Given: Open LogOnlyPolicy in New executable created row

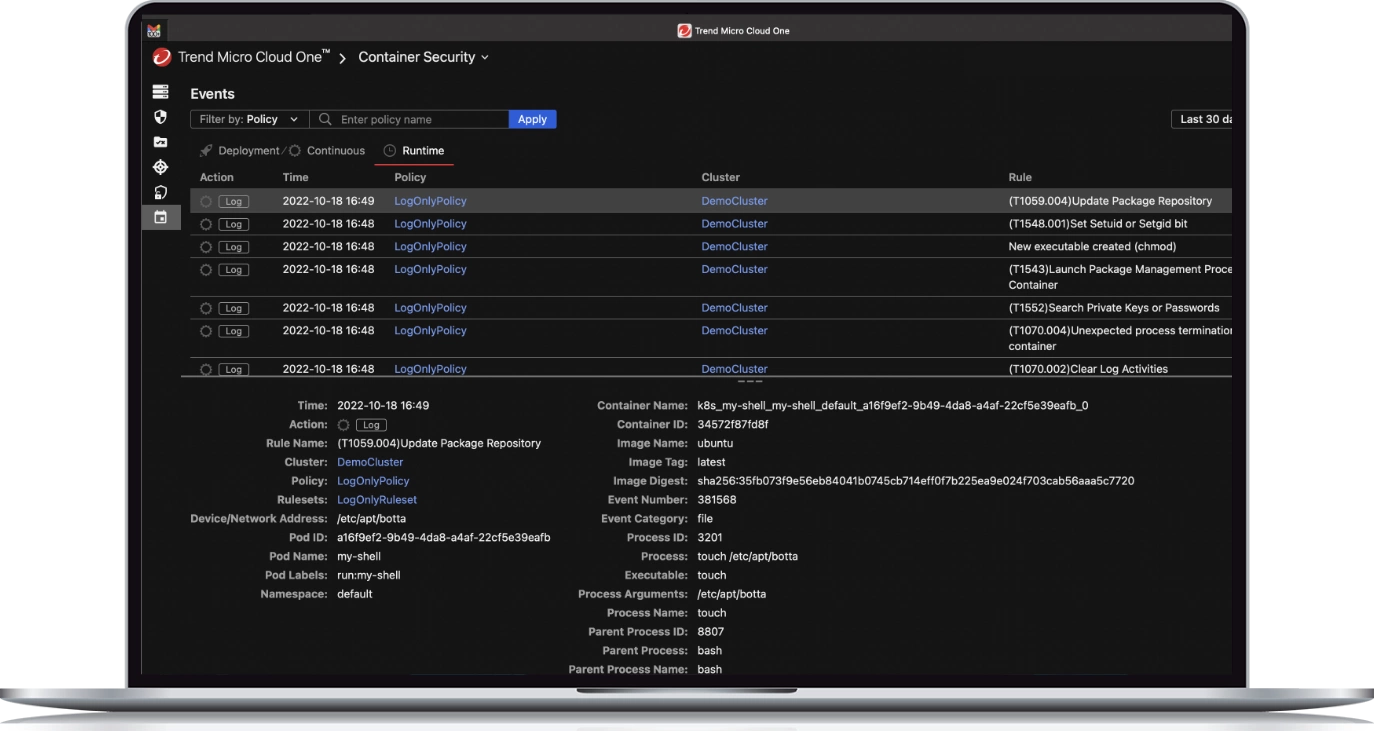Looking at the screenshot, I should (430, 247).
